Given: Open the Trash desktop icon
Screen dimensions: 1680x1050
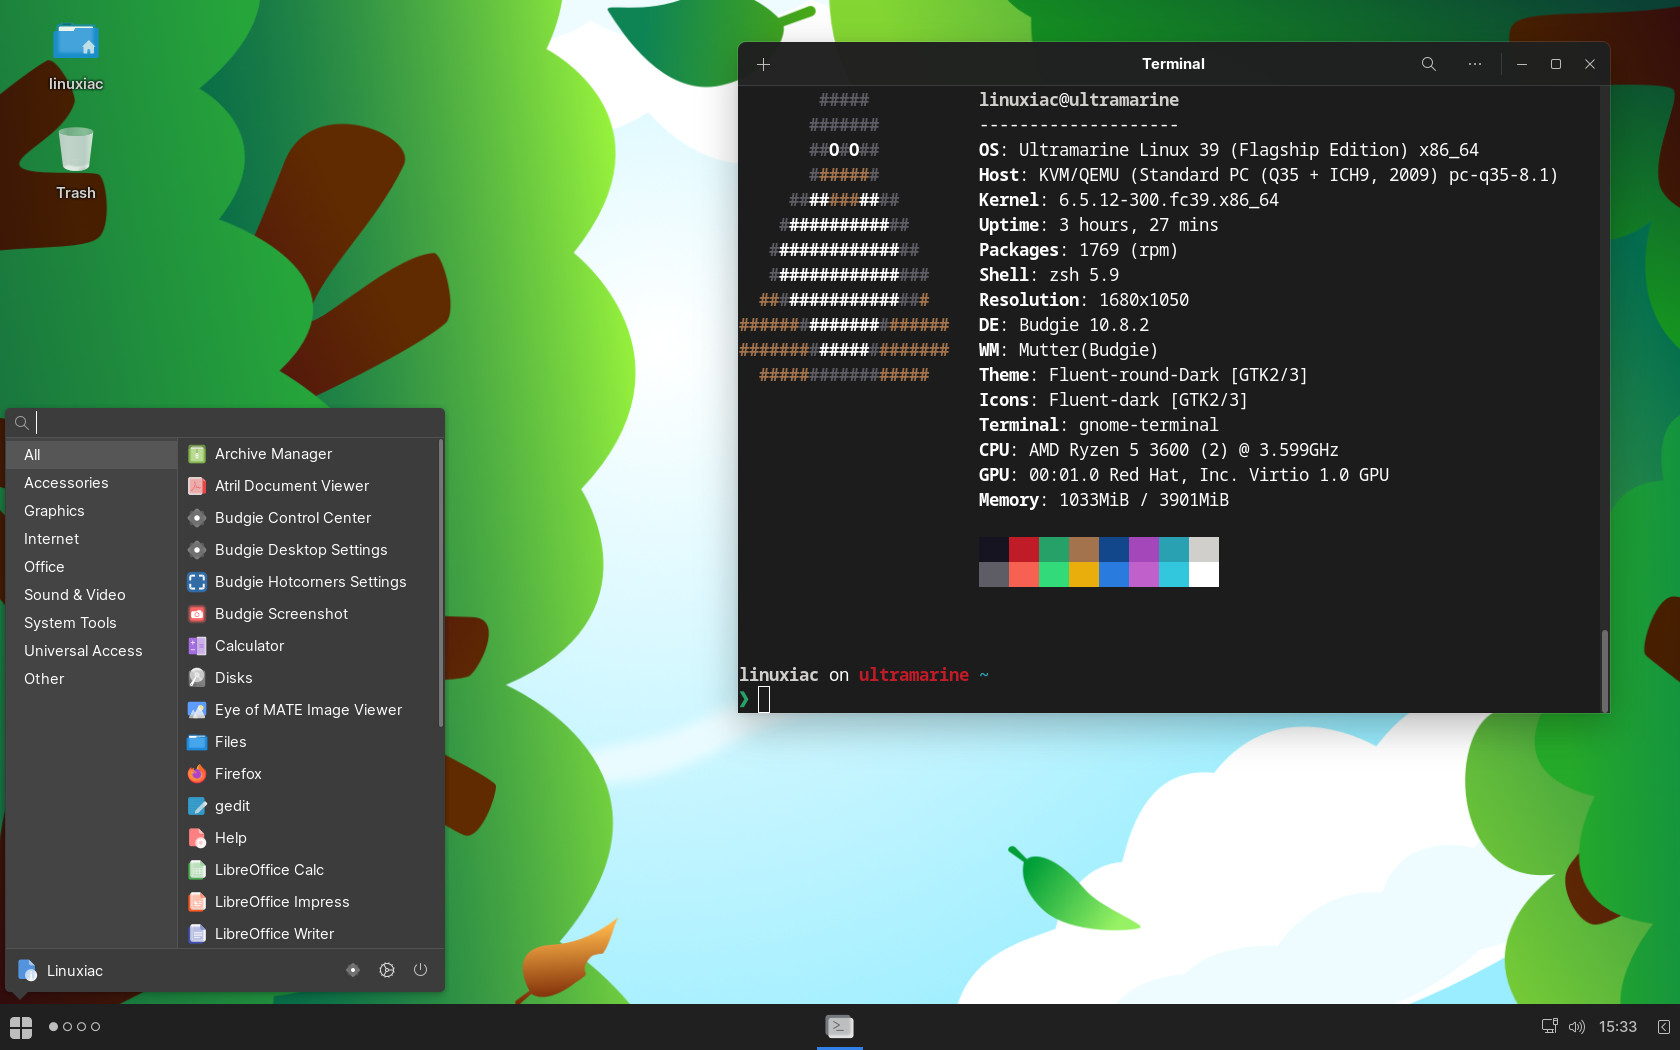Looking at the screenshot, I should 76,164.
